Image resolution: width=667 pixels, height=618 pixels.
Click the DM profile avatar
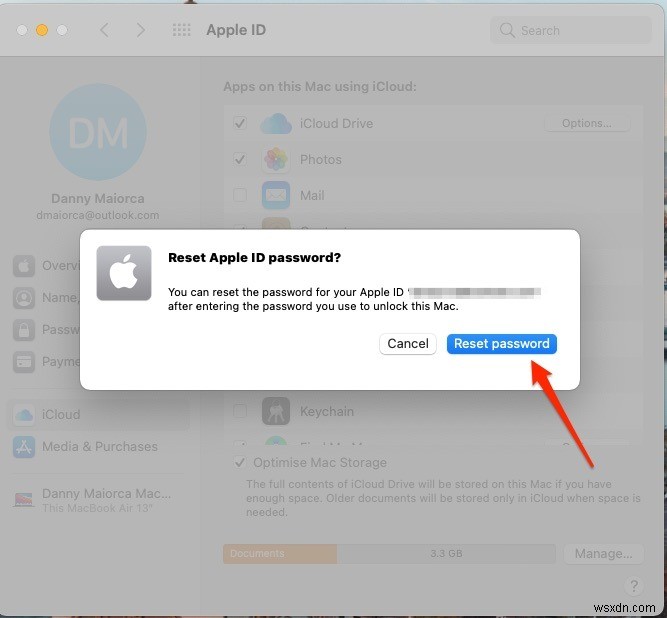tap(98, 132)
